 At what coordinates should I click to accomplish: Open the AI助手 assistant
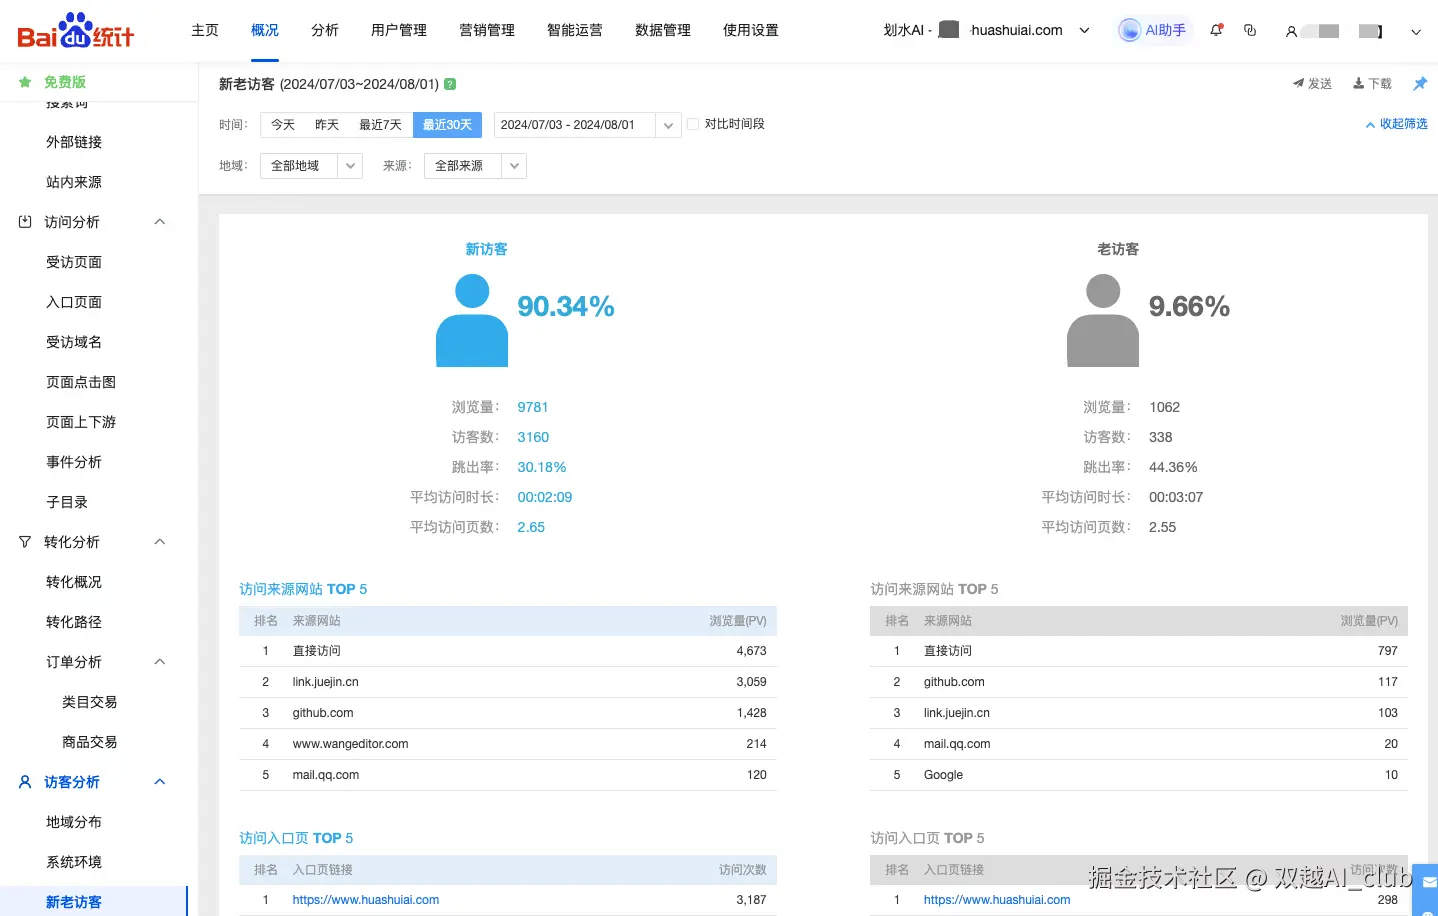(x=1153, y=30)
